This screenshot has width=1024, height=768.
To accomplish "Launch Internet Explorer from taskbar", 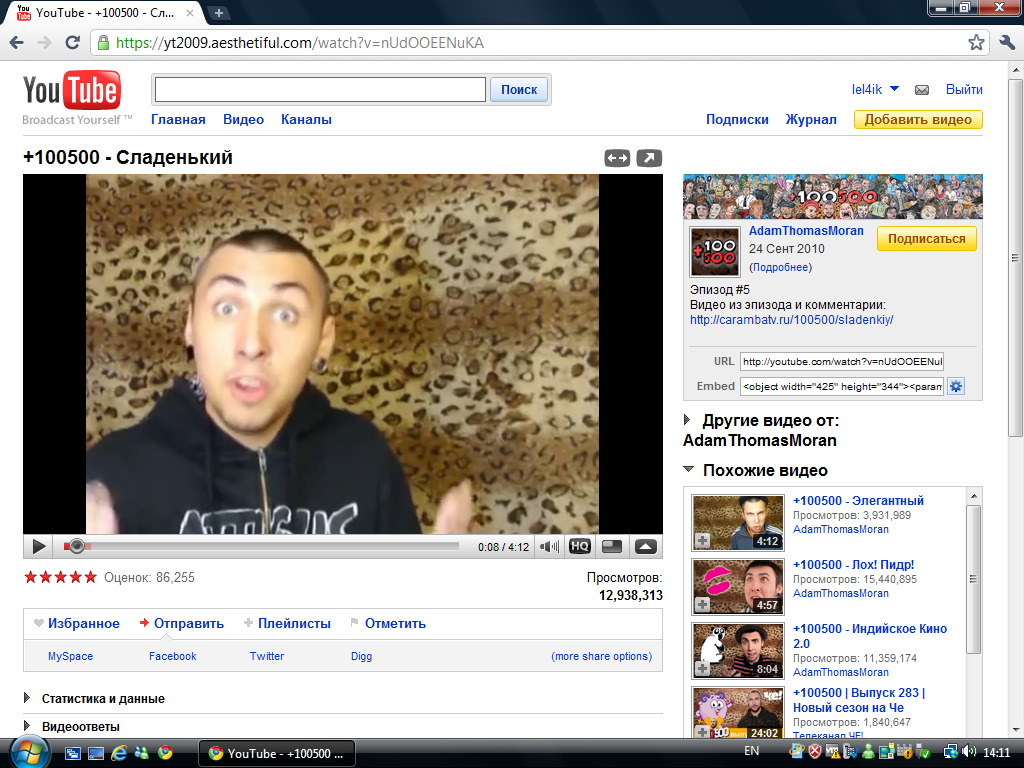I will point(119,753).
